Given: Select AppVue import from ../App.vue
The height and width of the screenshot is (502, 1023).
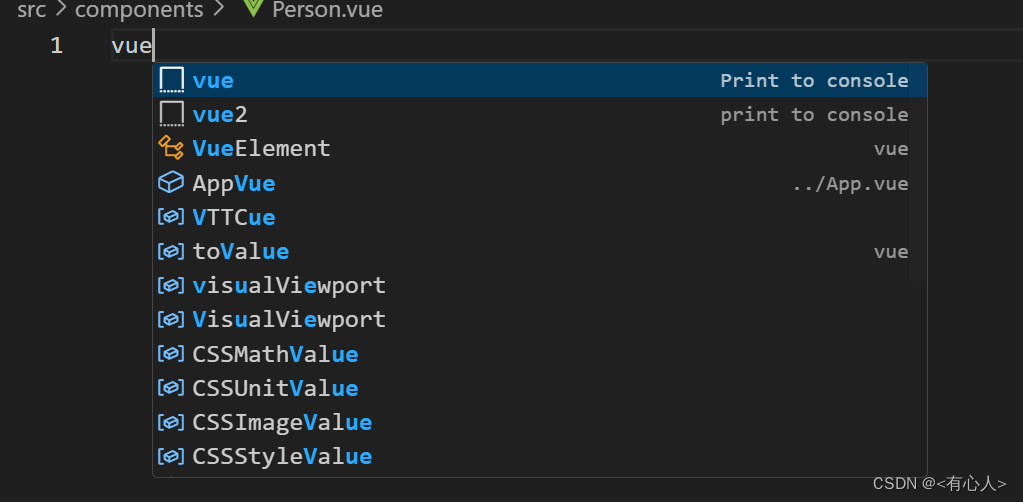Looking at the screenshot, I should [x=540, y=183].
